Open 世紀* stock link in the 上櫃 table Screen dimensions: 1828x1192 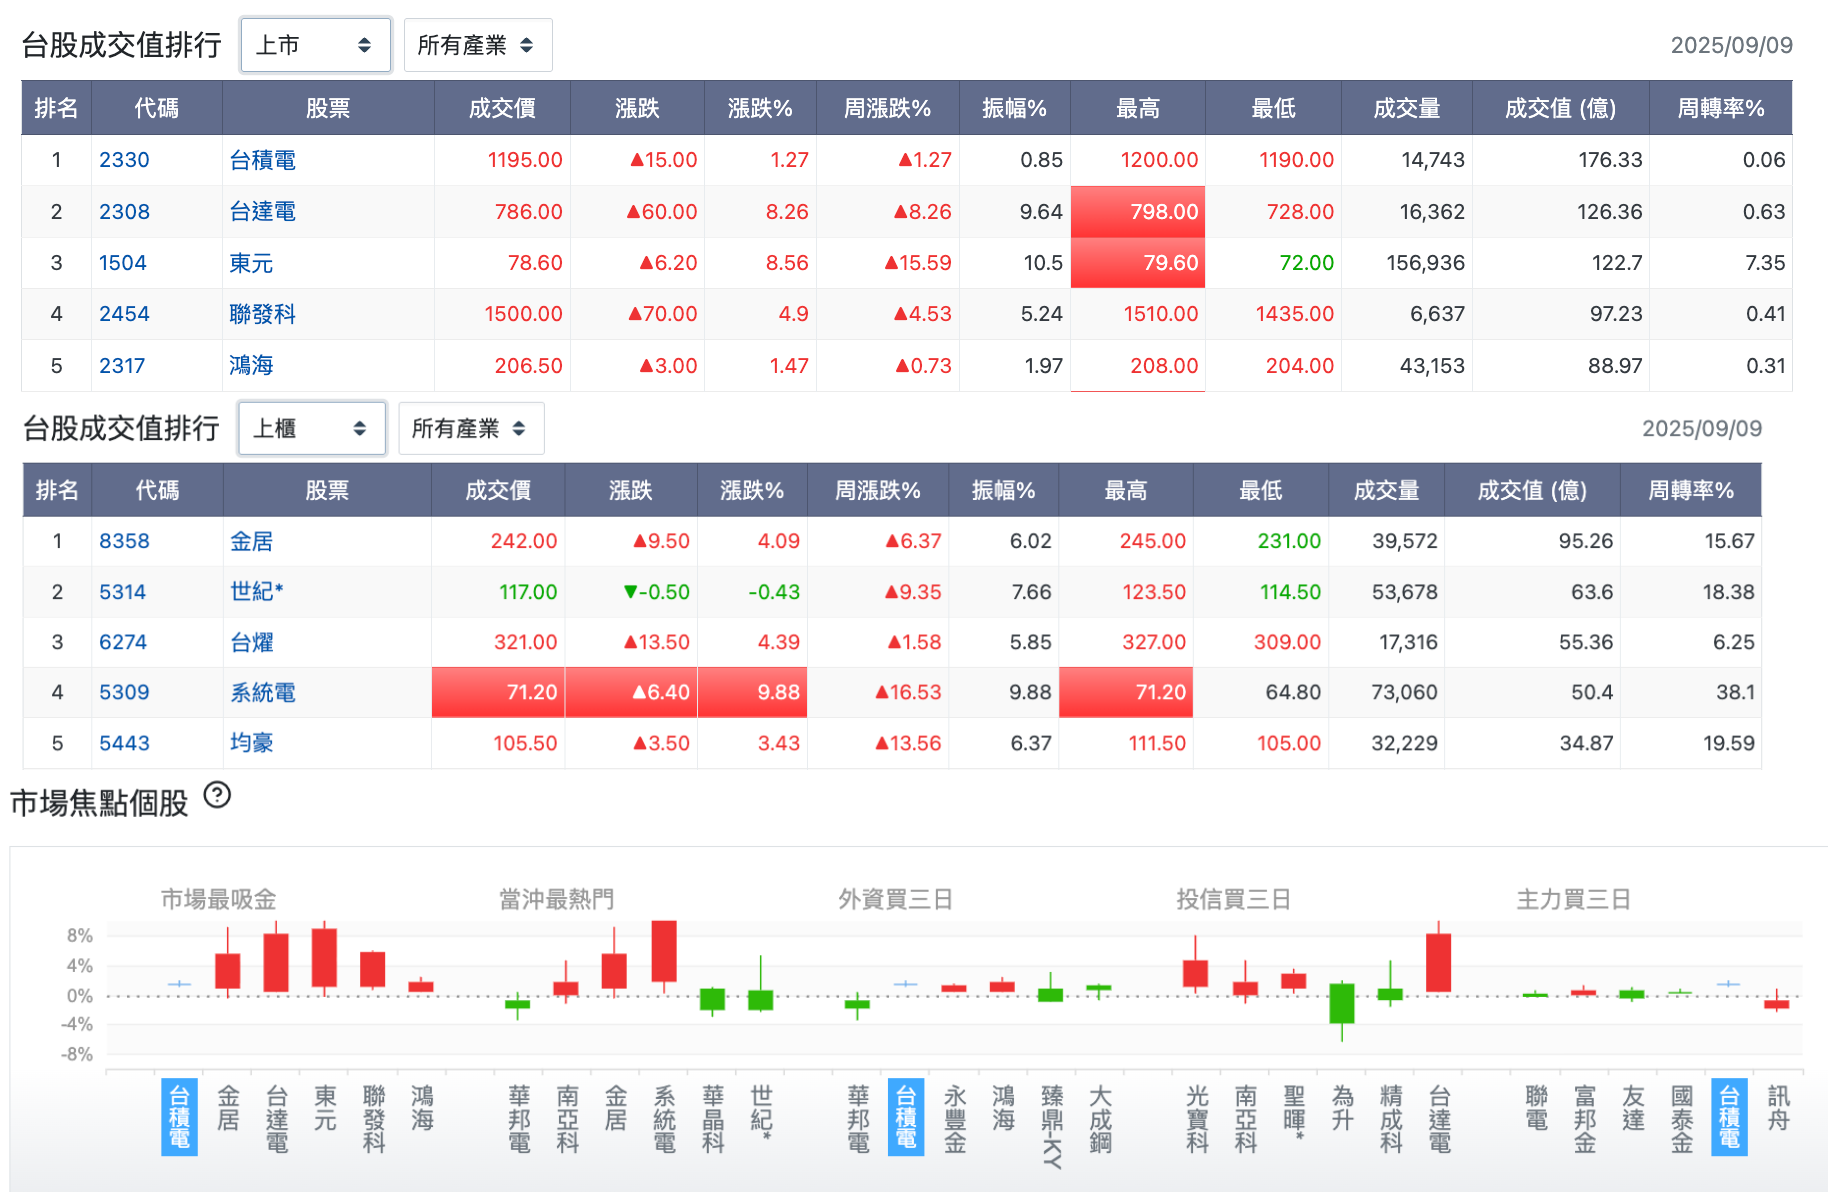point(257,592)
